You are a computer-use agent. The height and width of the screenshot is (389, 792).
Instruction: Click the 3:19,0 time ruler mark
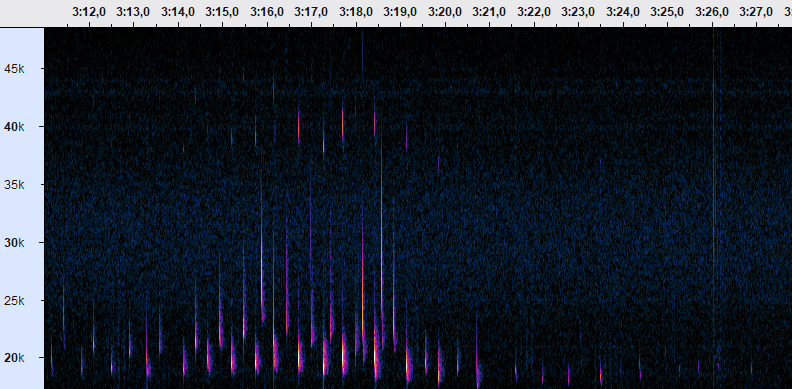point(401,12)
